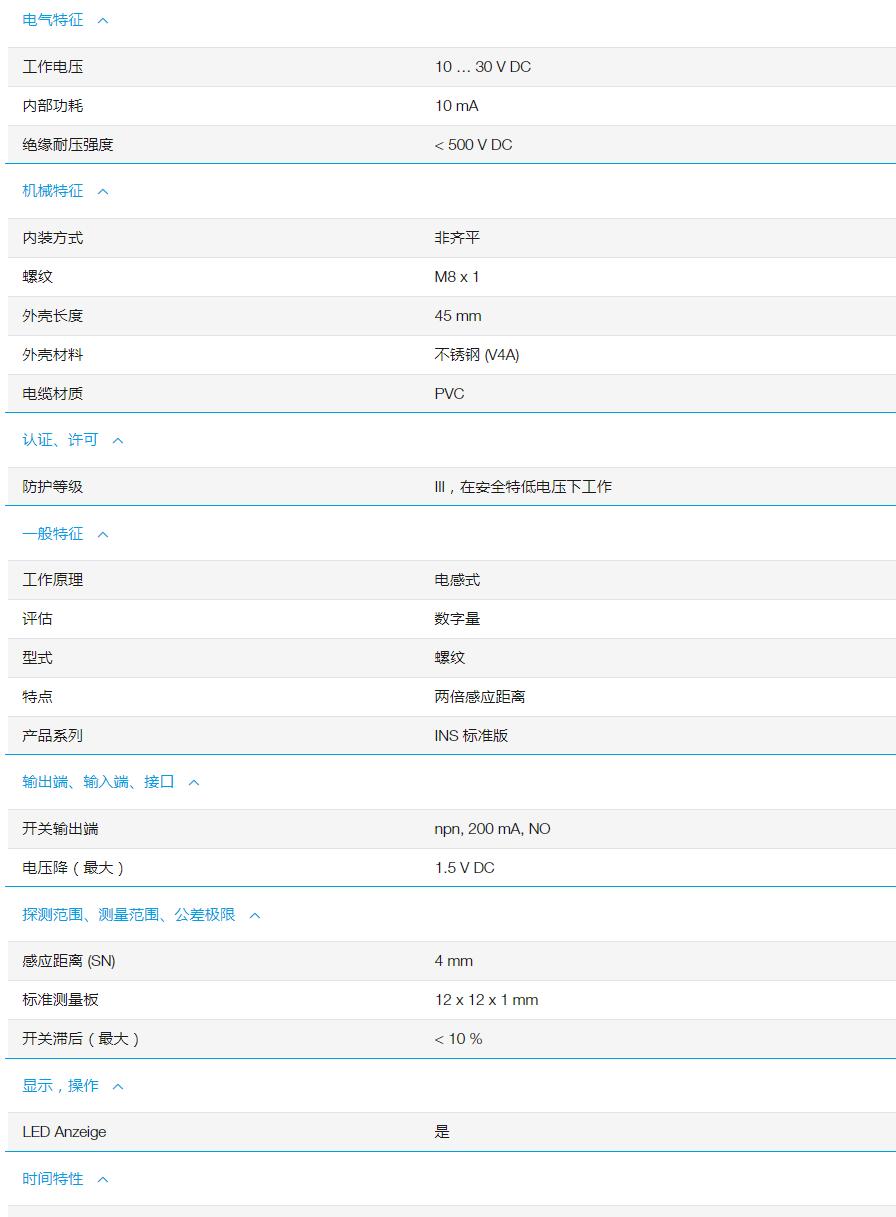
Task: Select the 感应距离 (SN) row
Action: (68, 961)
